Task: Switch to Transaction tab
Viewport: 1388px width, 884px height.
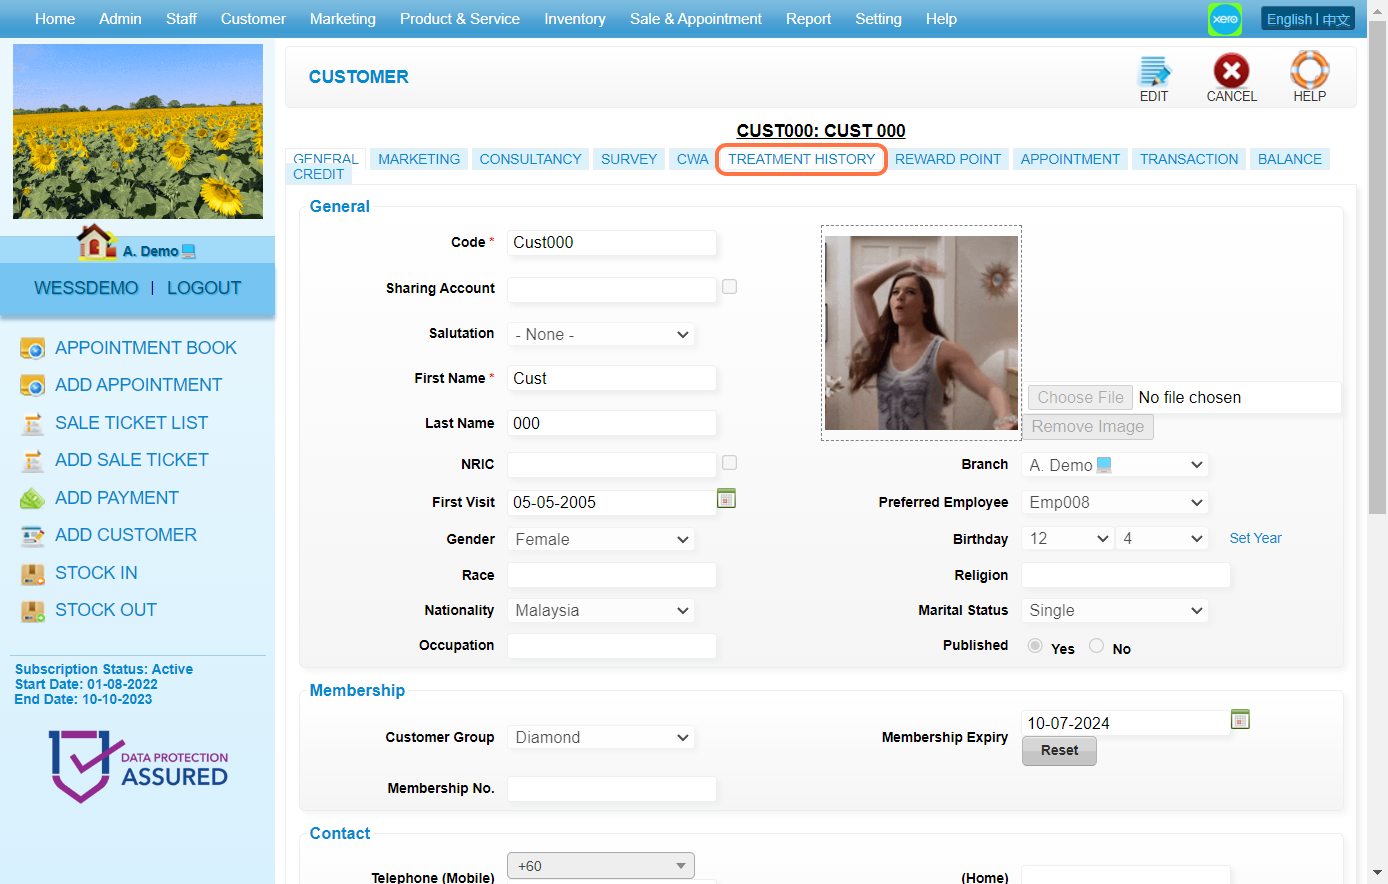Action: click(1189, 159)
